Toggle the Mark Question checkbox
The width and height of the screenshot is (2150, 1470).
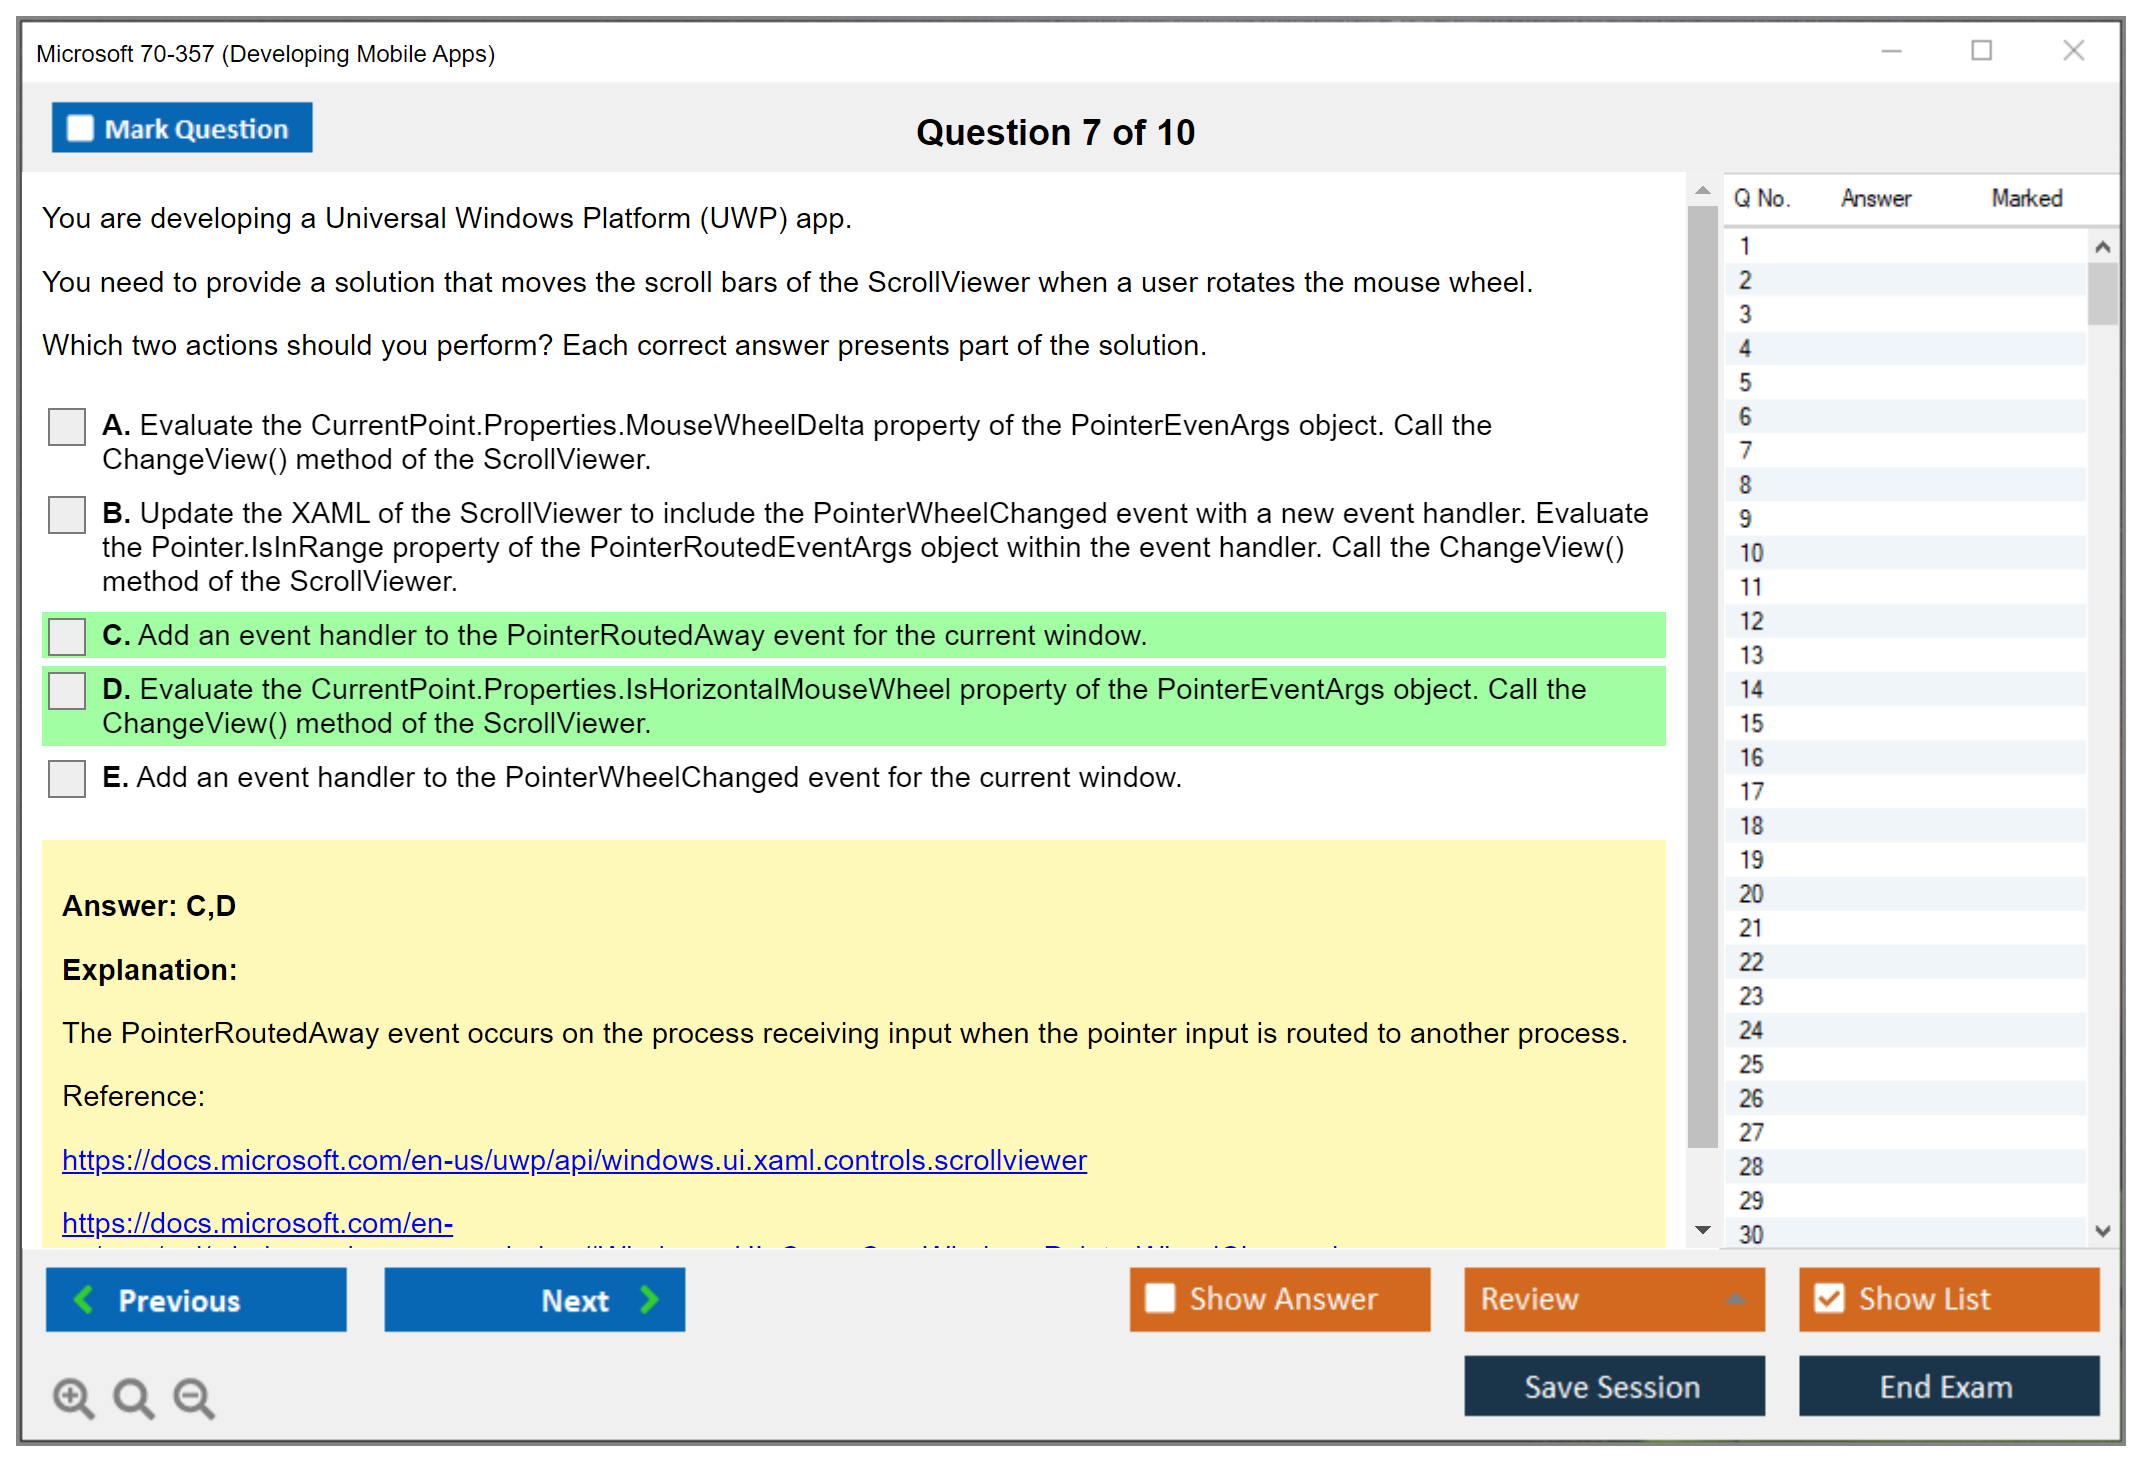(x=80, y=128)
